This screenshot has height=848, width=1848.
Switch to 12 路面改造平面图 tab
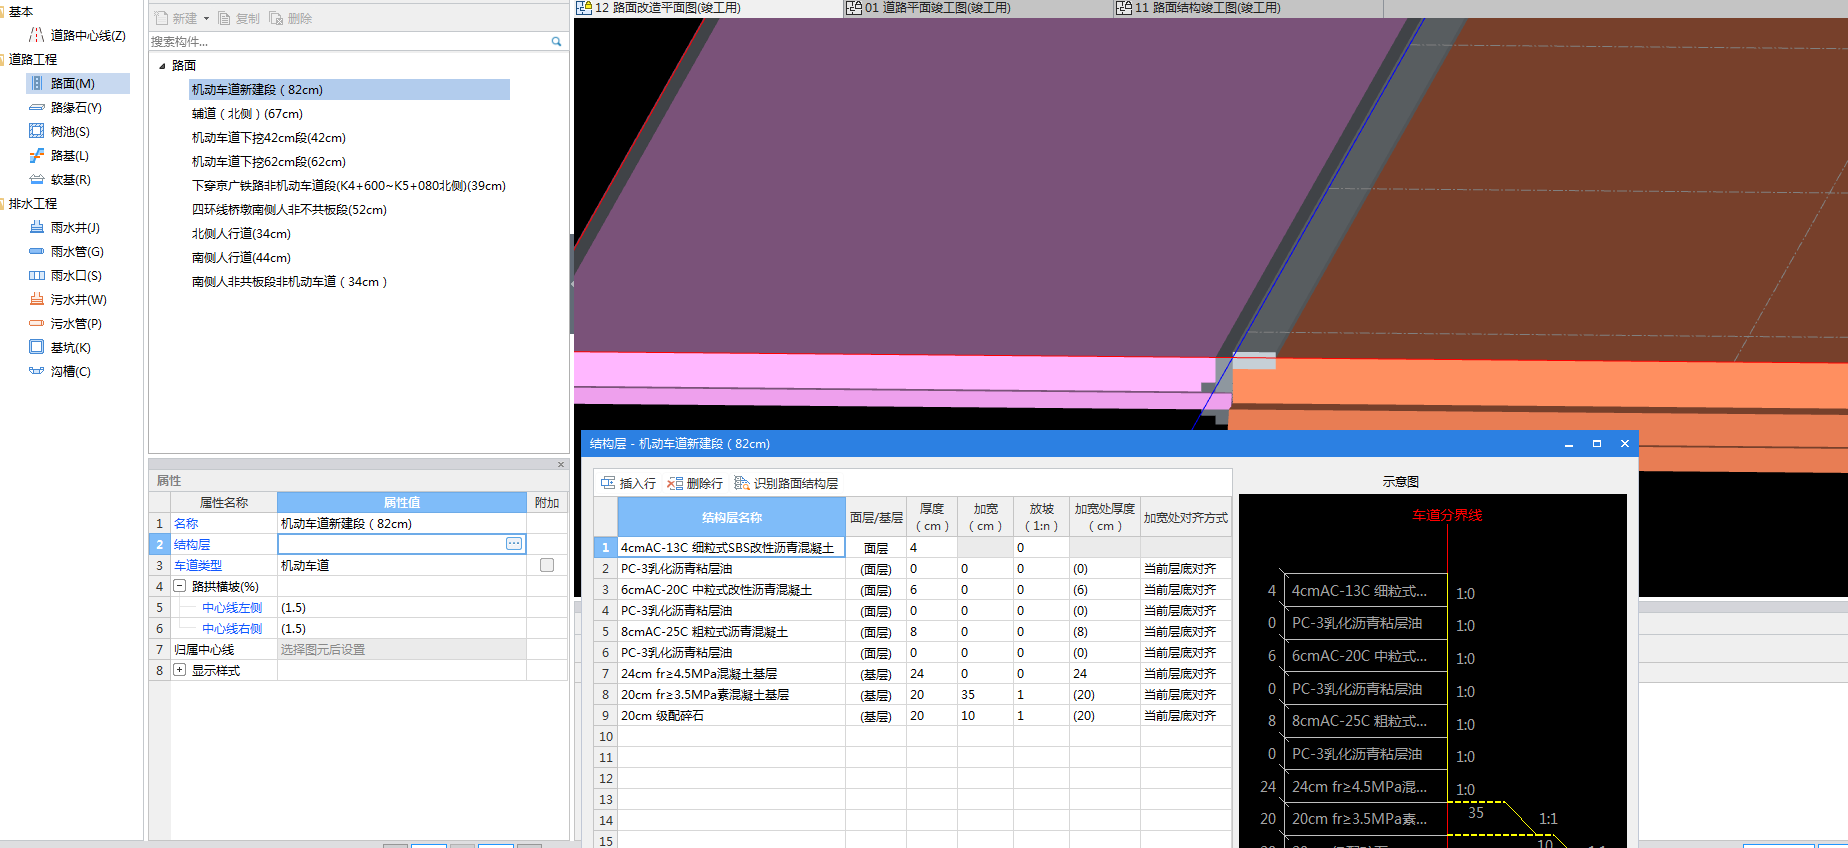(708, 8)
